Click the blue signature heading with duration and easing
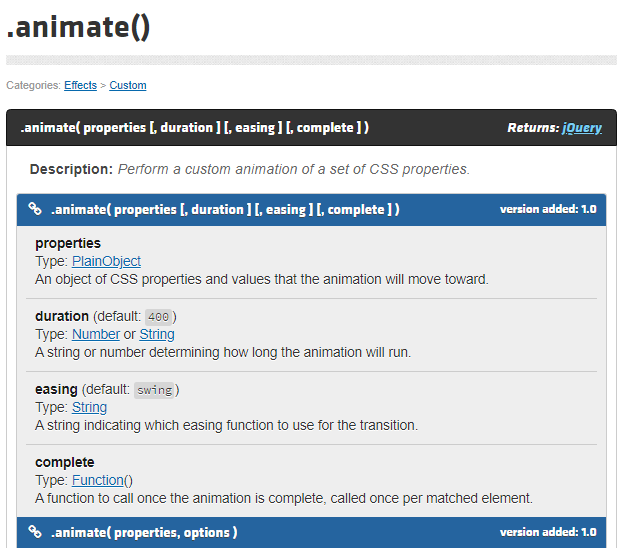 (225, 209)
